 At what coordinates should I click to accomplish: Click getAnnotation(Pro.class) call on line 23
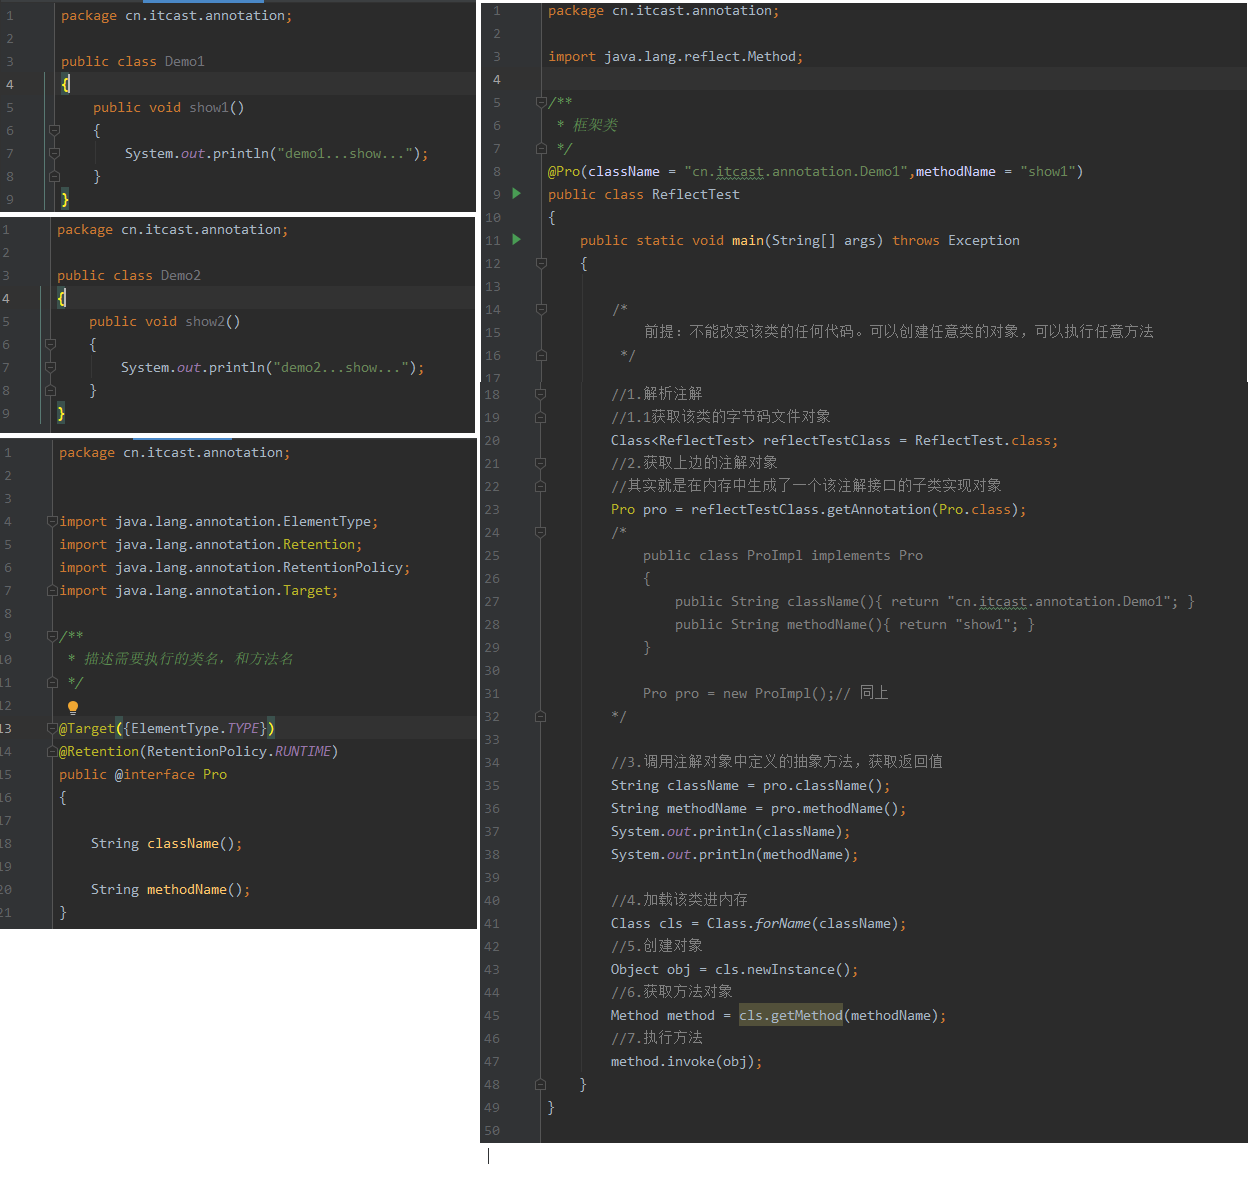point(922,509)
